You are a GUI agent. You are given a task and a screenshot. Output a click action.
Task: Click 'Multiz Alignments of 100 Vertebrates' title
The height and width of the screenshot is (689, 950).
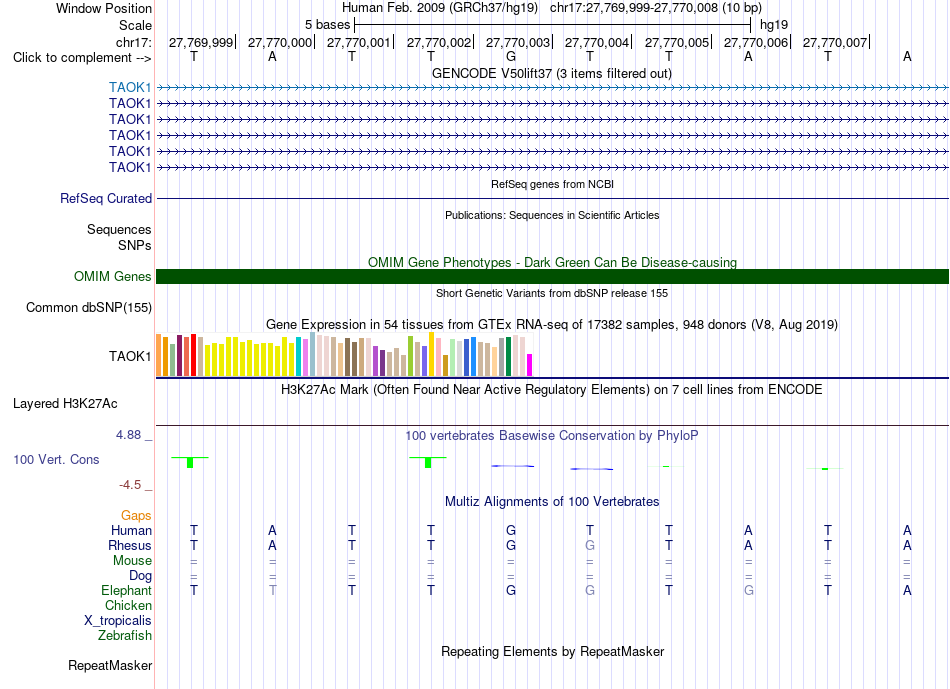pos(552,501)
